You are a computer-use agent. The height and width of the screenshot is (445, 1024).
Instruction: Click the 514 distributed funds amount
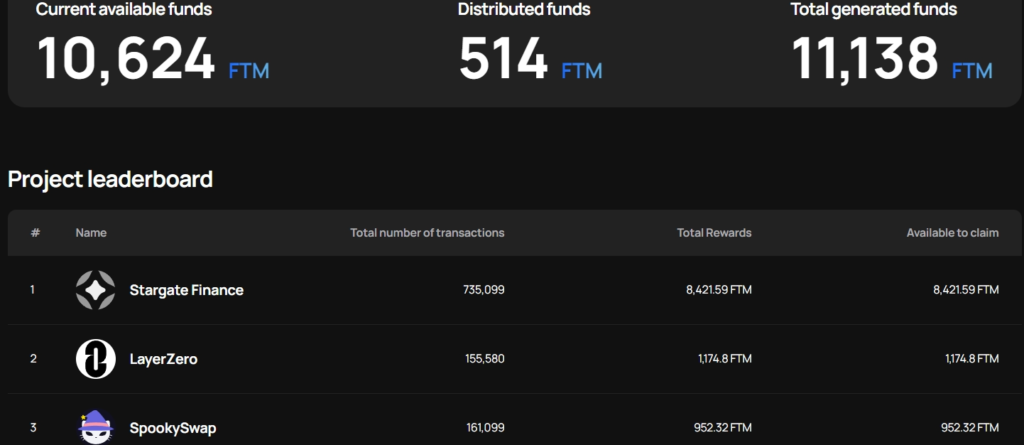click(x=503, y=59)
